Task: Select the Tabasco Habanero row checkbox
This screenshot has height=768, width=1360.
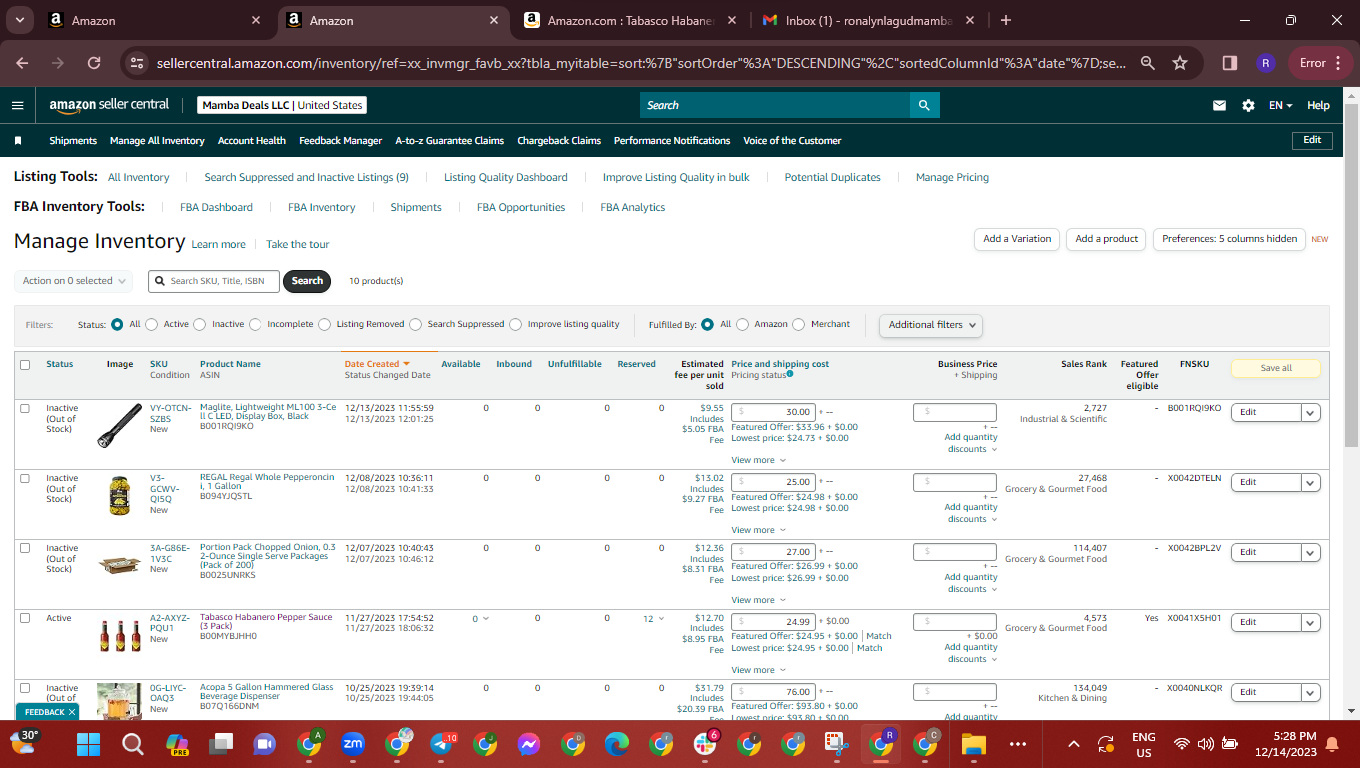Action: 25,618
